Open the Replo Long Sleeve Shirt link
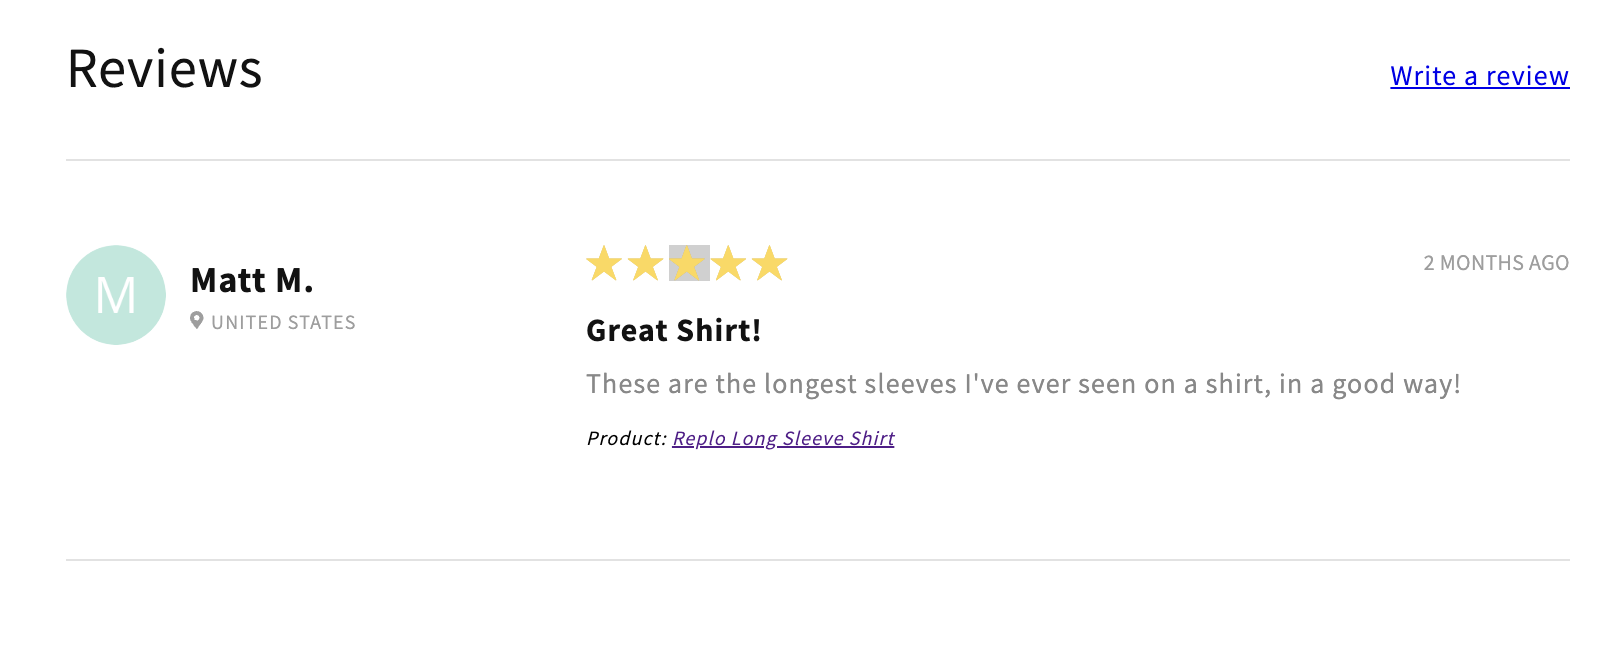 (783, 438)
